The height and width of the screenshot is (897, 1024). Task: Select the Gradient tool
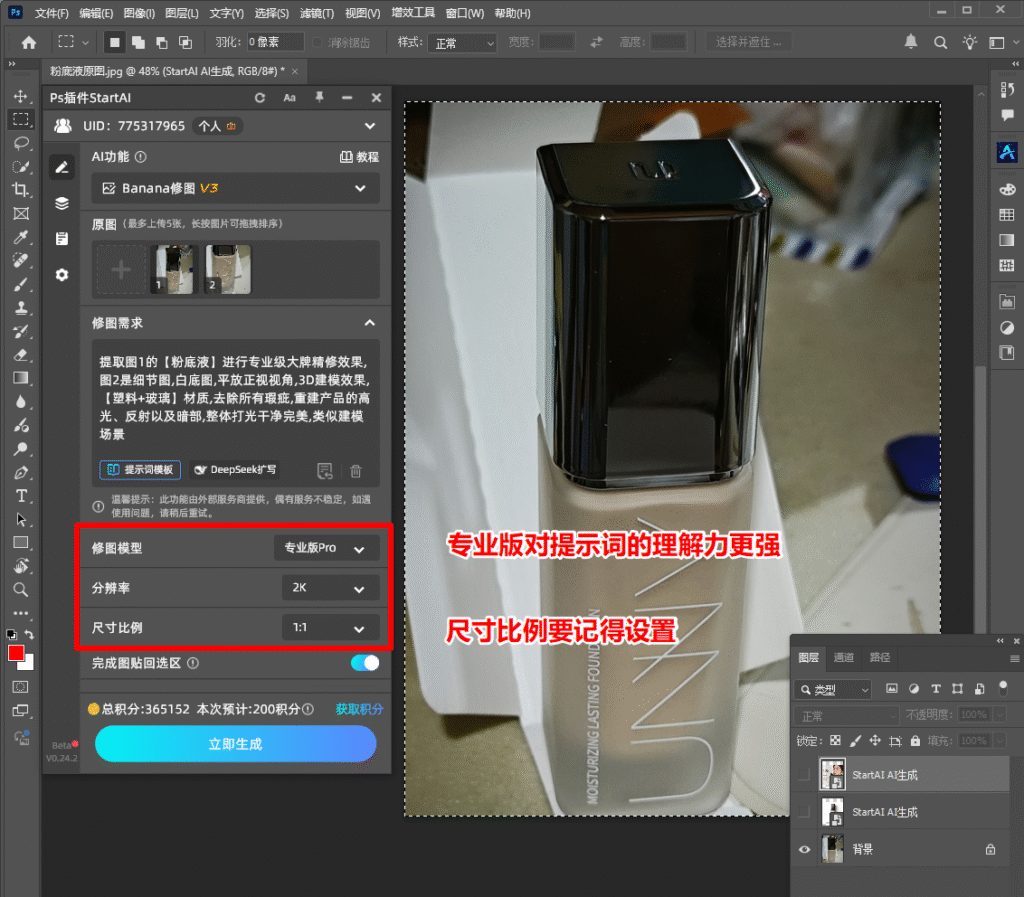coord(21,378)
